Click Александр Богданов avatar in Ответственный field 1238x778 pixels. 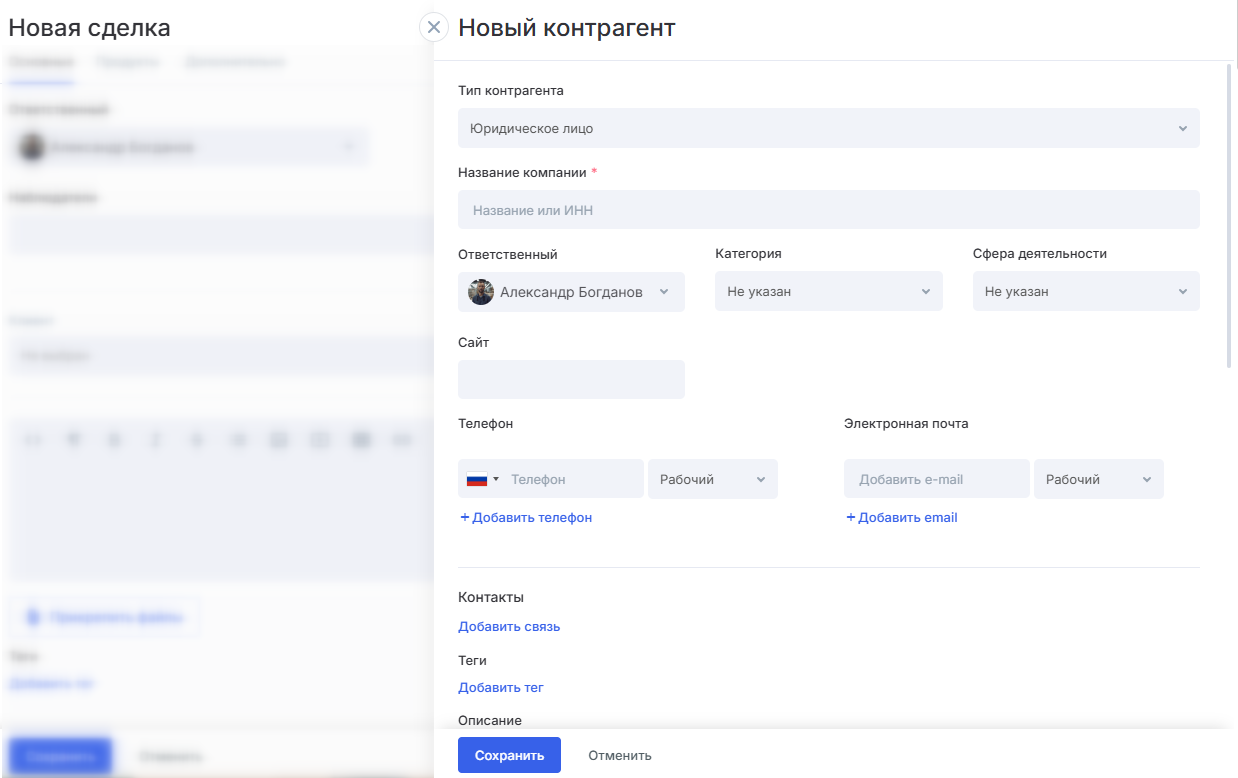tap(481, 292)
